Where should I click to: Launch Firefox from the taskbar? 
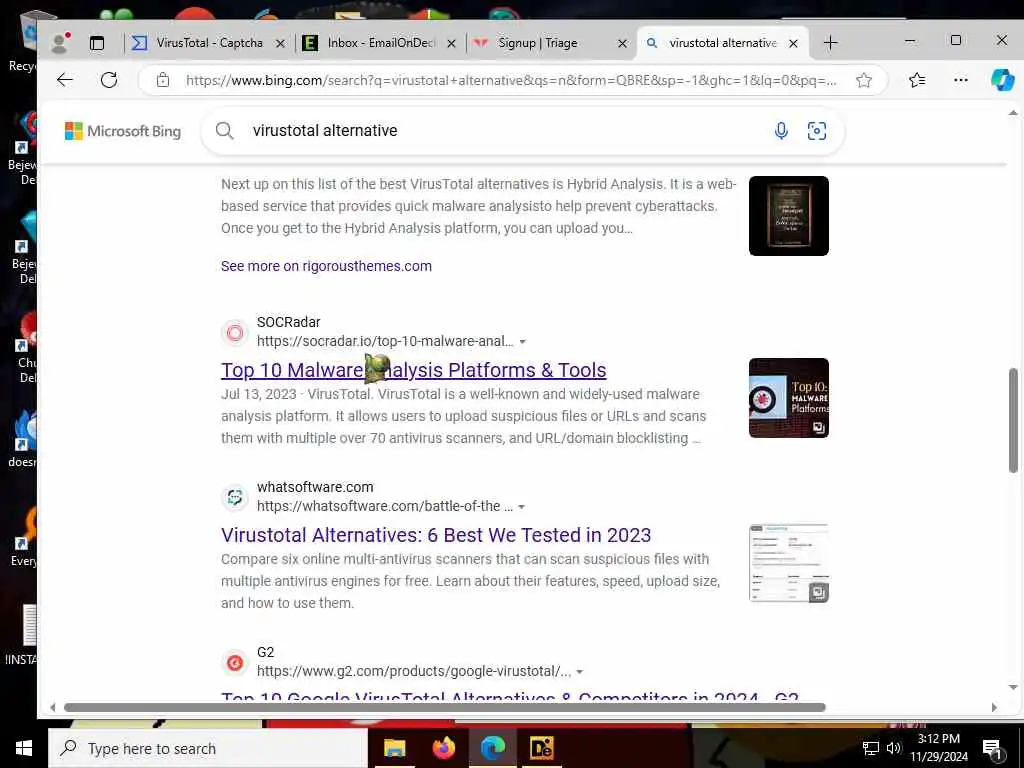[x=443, y=748]
